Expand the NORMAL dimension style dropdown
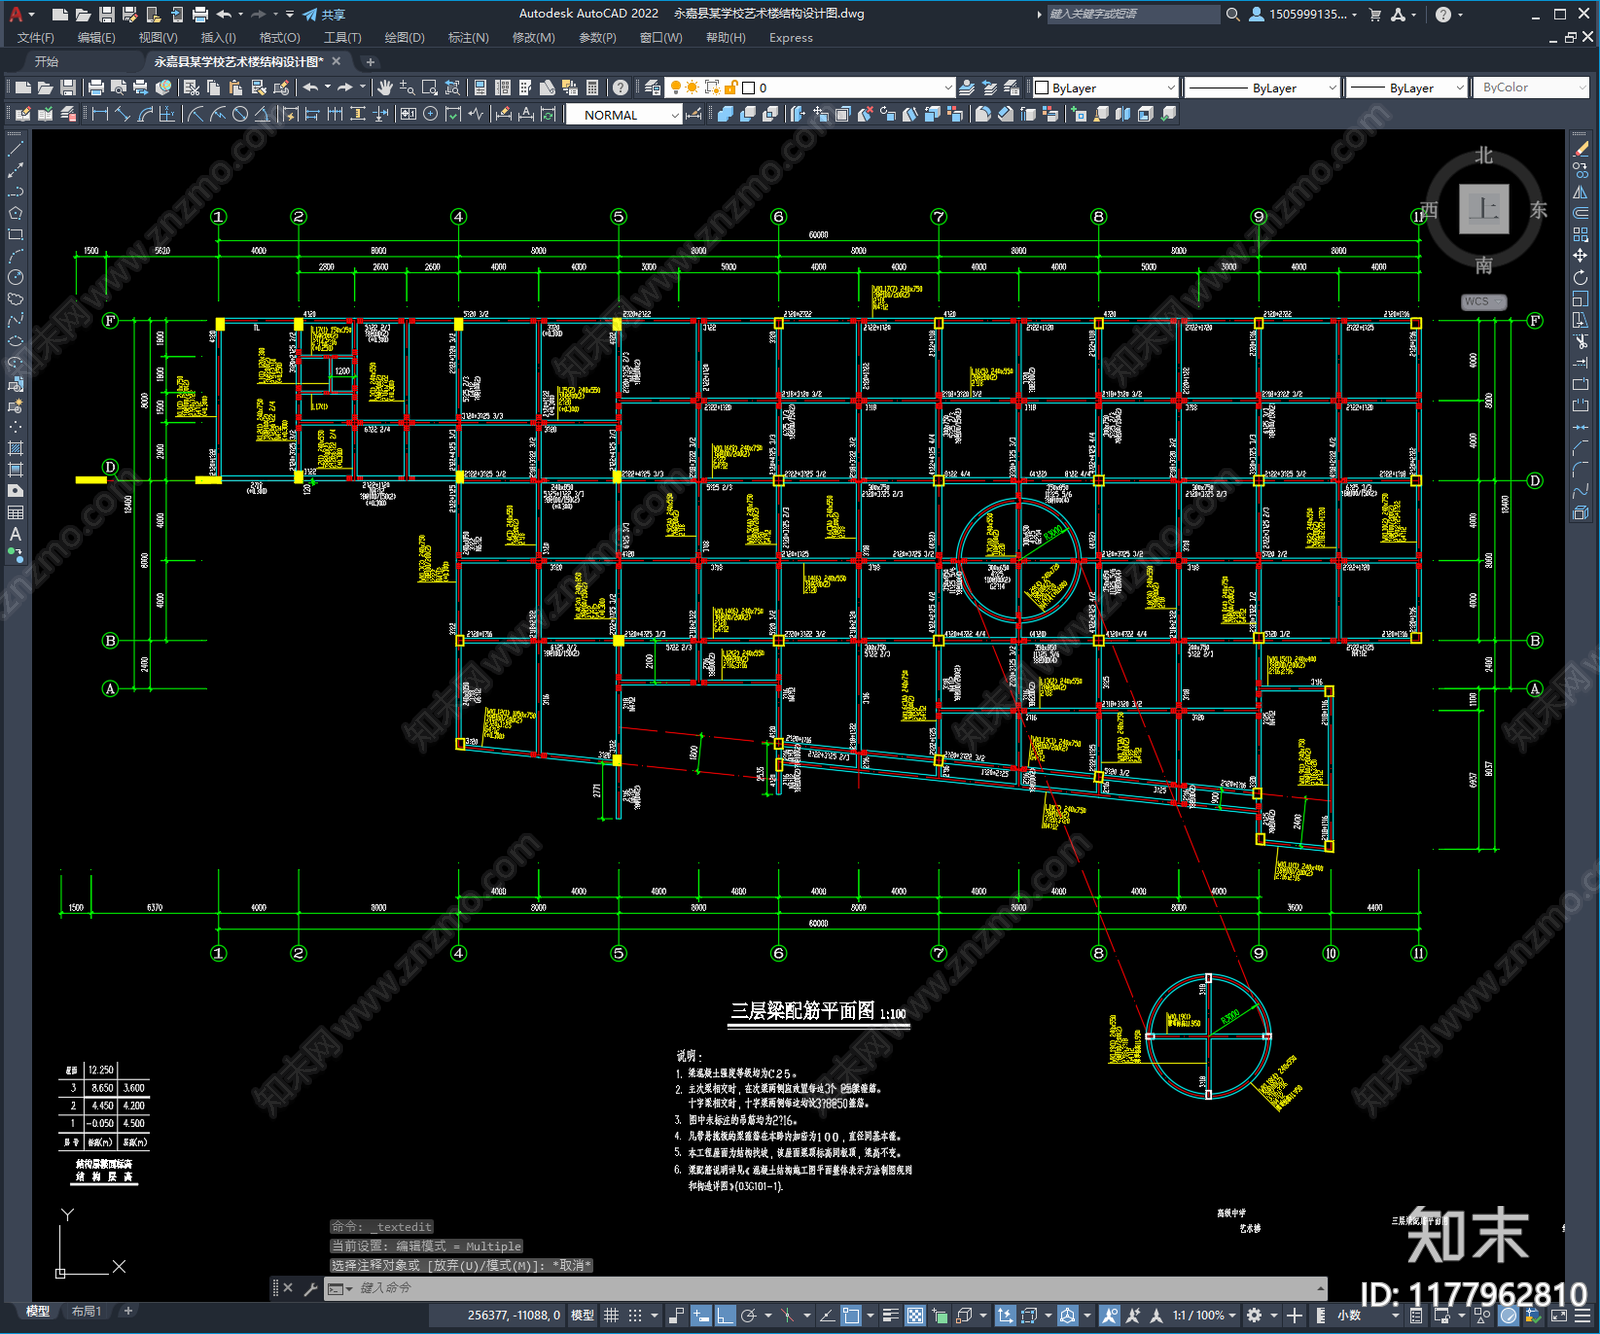Viewport: 1600px width, 1334px height. point(623,115)
